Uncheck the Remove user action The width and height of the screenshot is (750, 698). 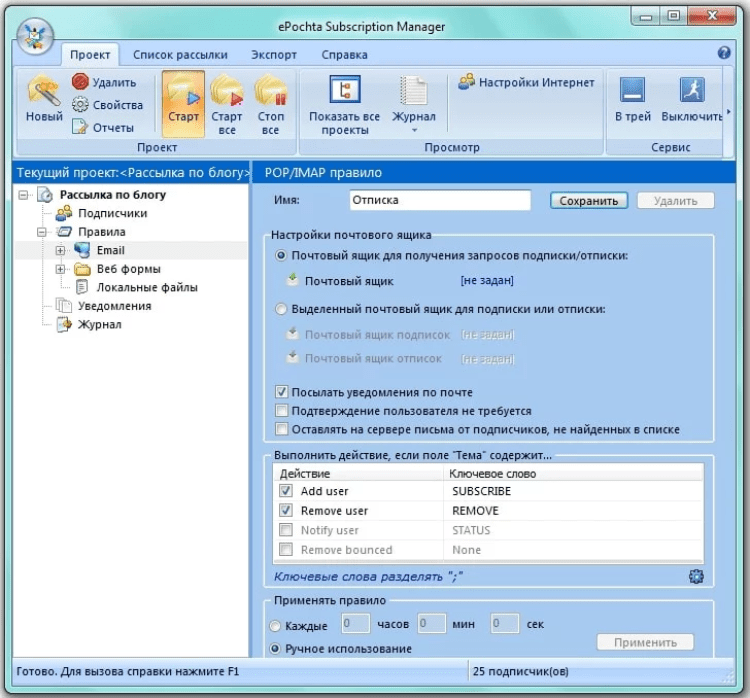(286, 510)
